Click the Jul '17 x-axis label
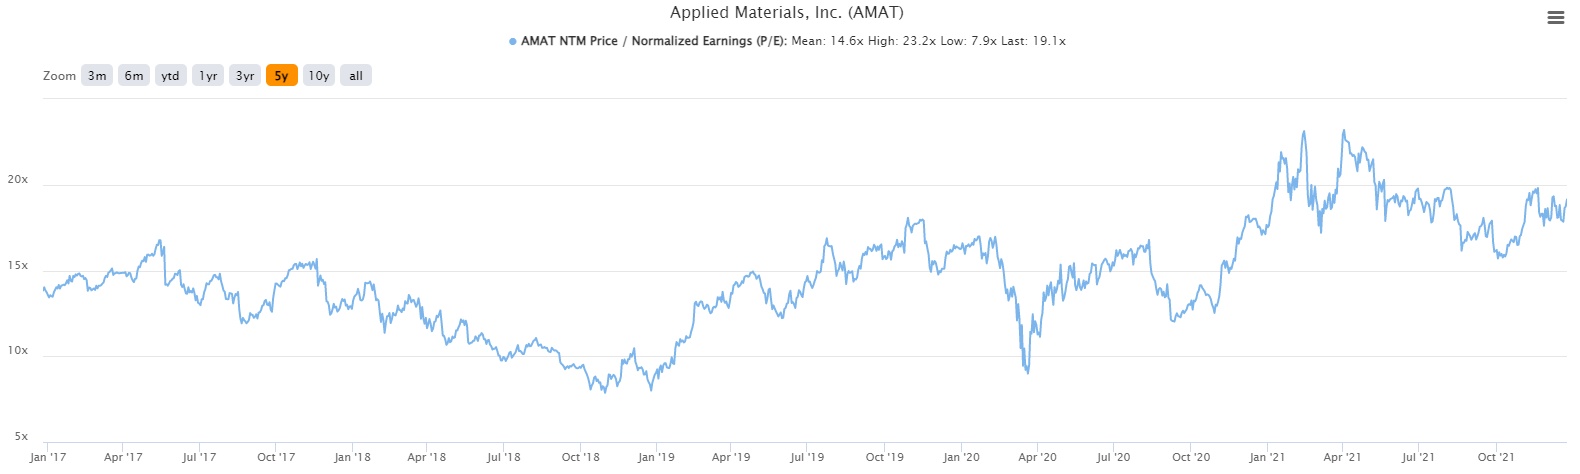The image size is (1580, 474). click(x=199, y=457)
